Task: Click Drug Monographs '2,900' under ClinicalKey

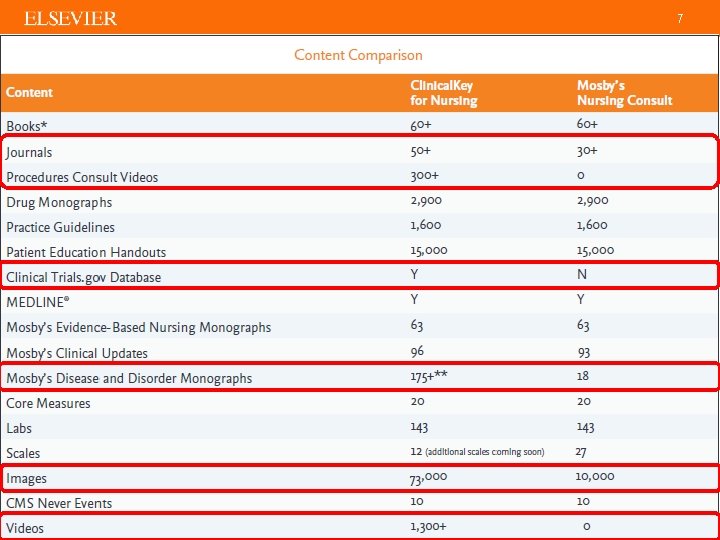Action: tap(426, 201)
